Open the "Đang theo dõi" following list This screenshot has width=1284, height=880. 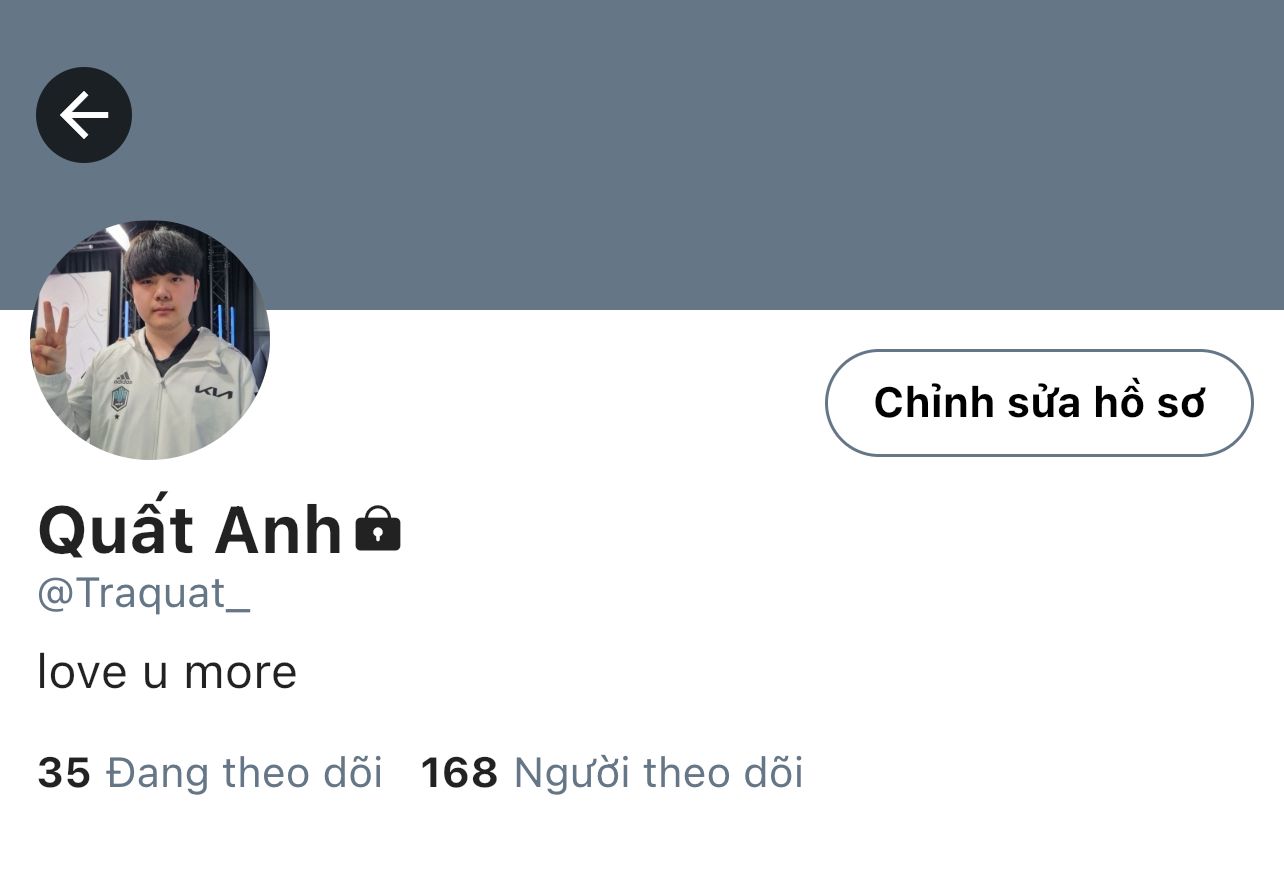(244, 773)
